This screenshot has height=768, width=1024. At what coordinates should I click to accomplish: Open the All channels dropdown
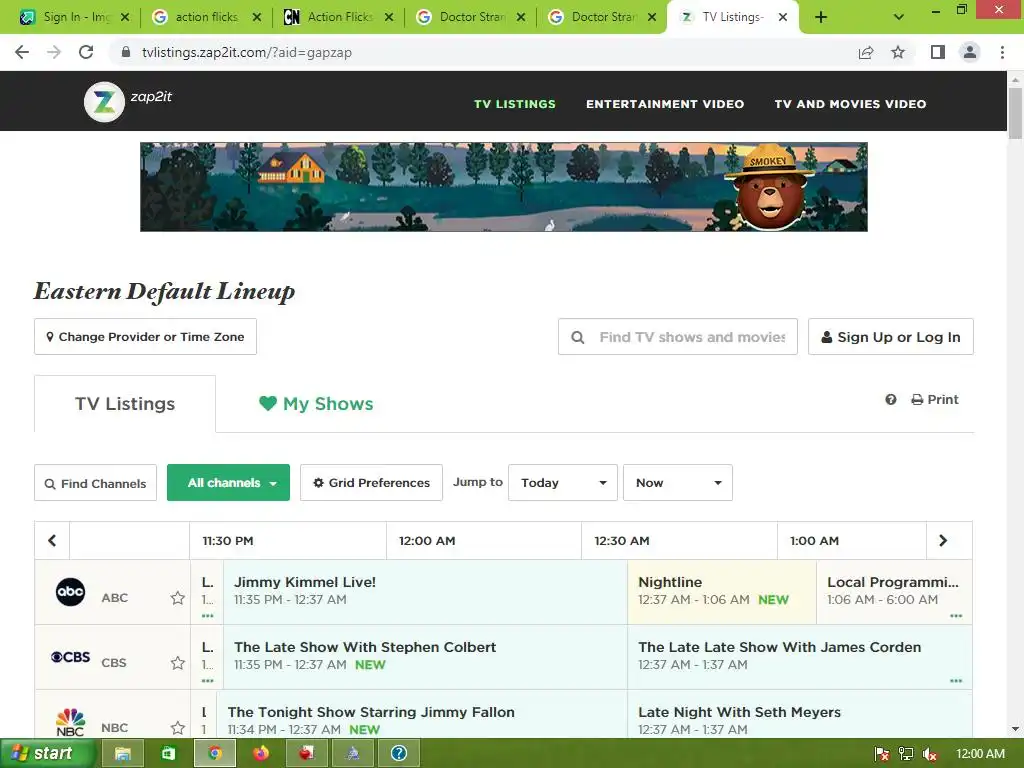229,483
